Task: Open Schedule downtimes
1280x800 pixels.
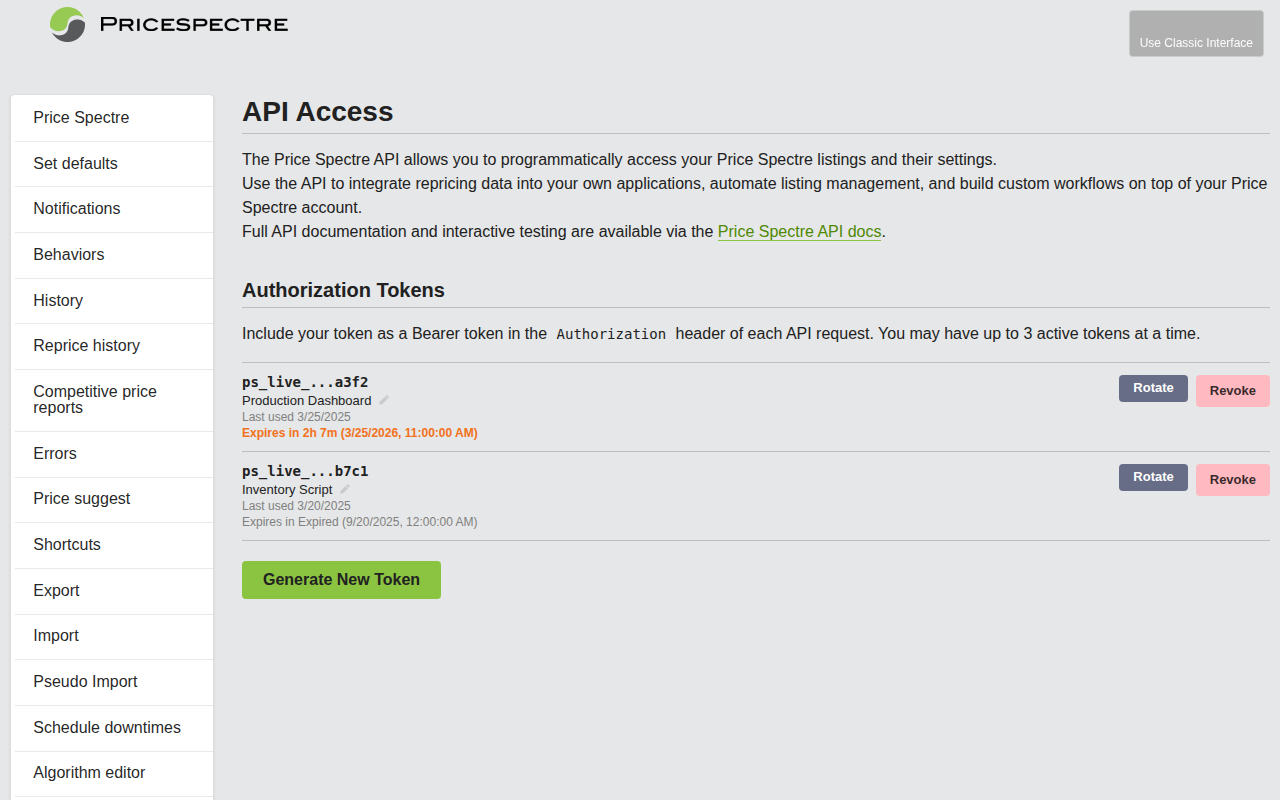Action: [x=107, y=727]
